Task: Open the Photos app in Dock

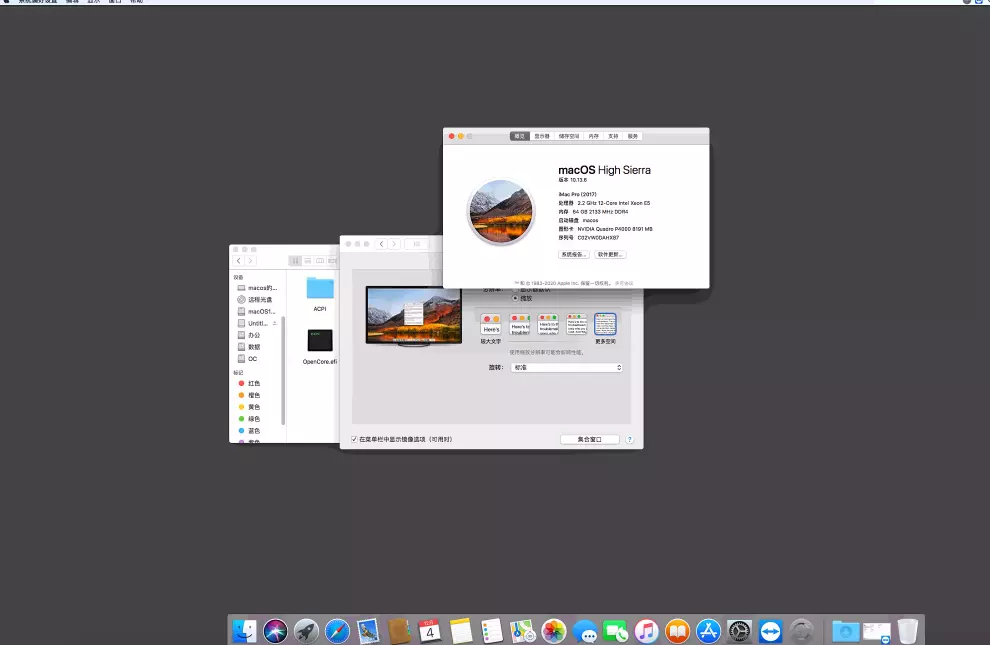Action: 554,631
